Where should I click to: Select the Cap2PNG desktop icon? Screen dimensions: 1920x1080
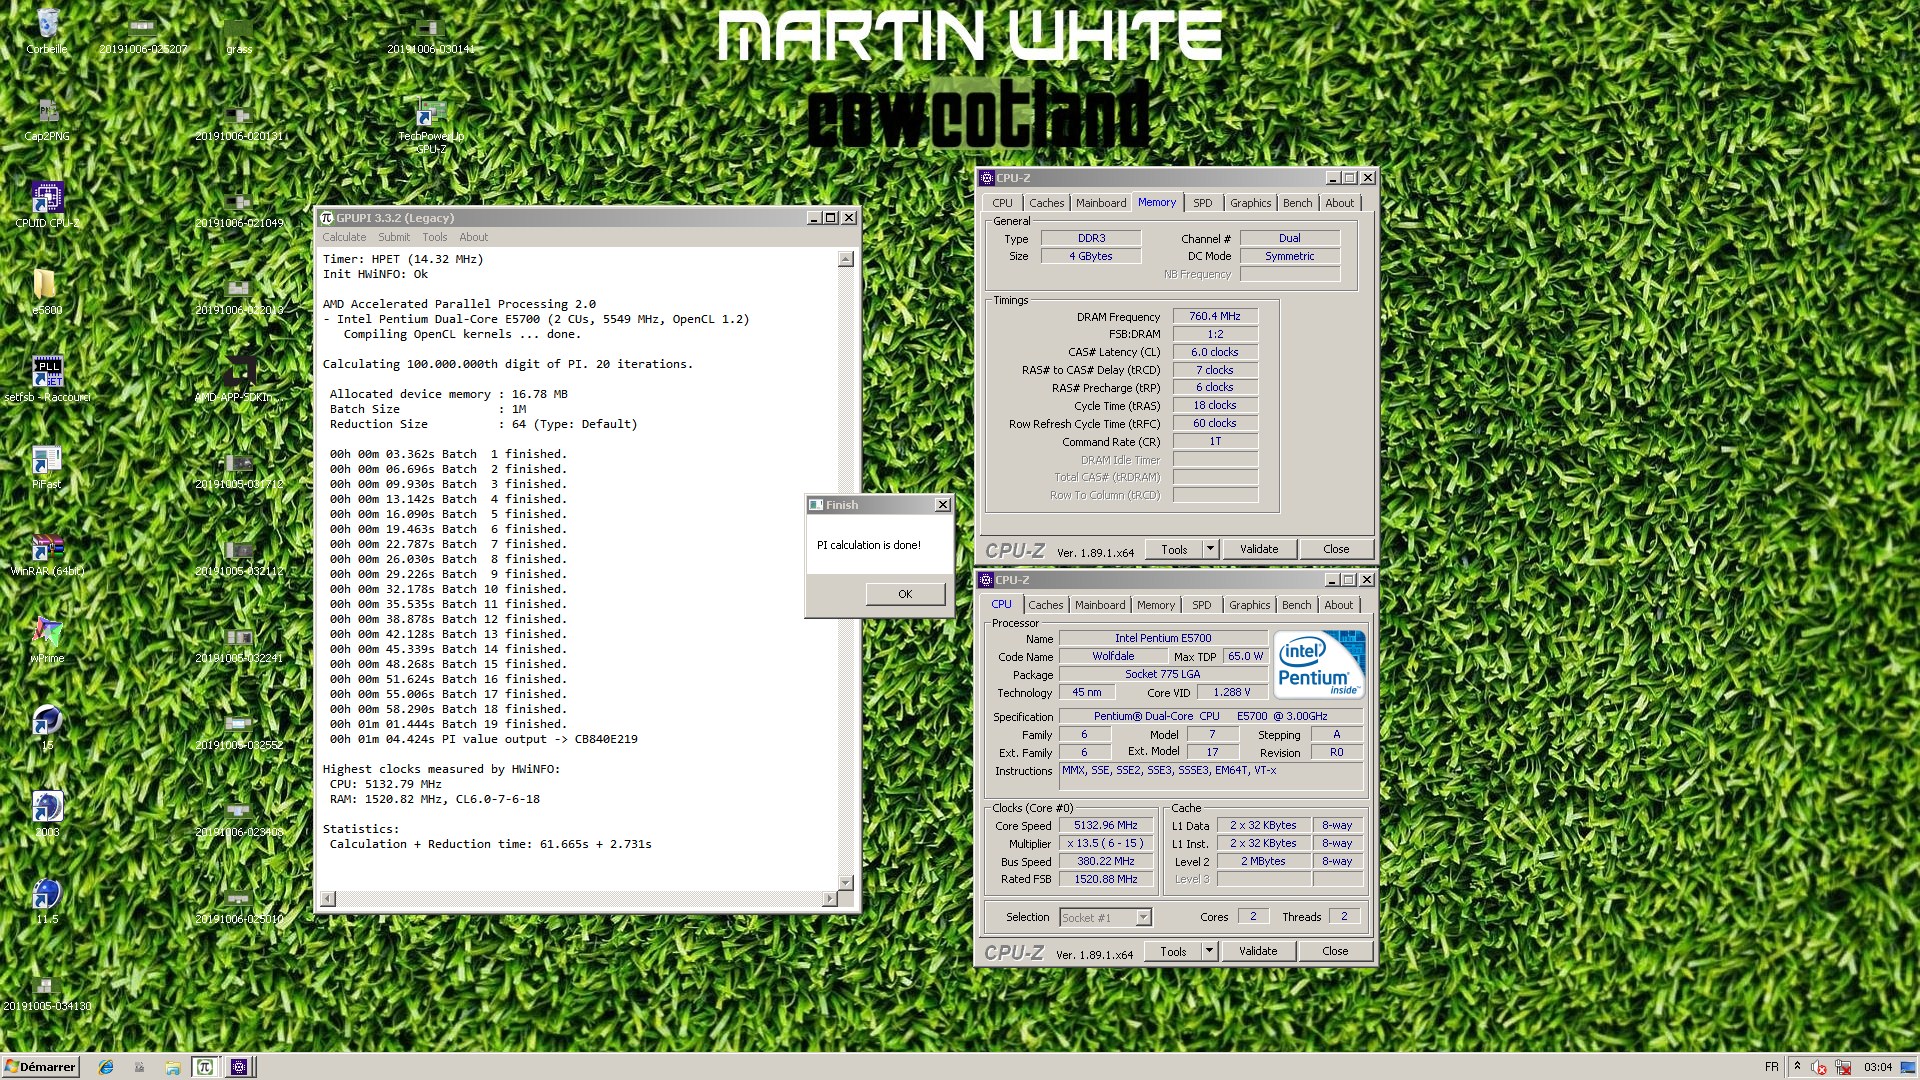point(47,119)
